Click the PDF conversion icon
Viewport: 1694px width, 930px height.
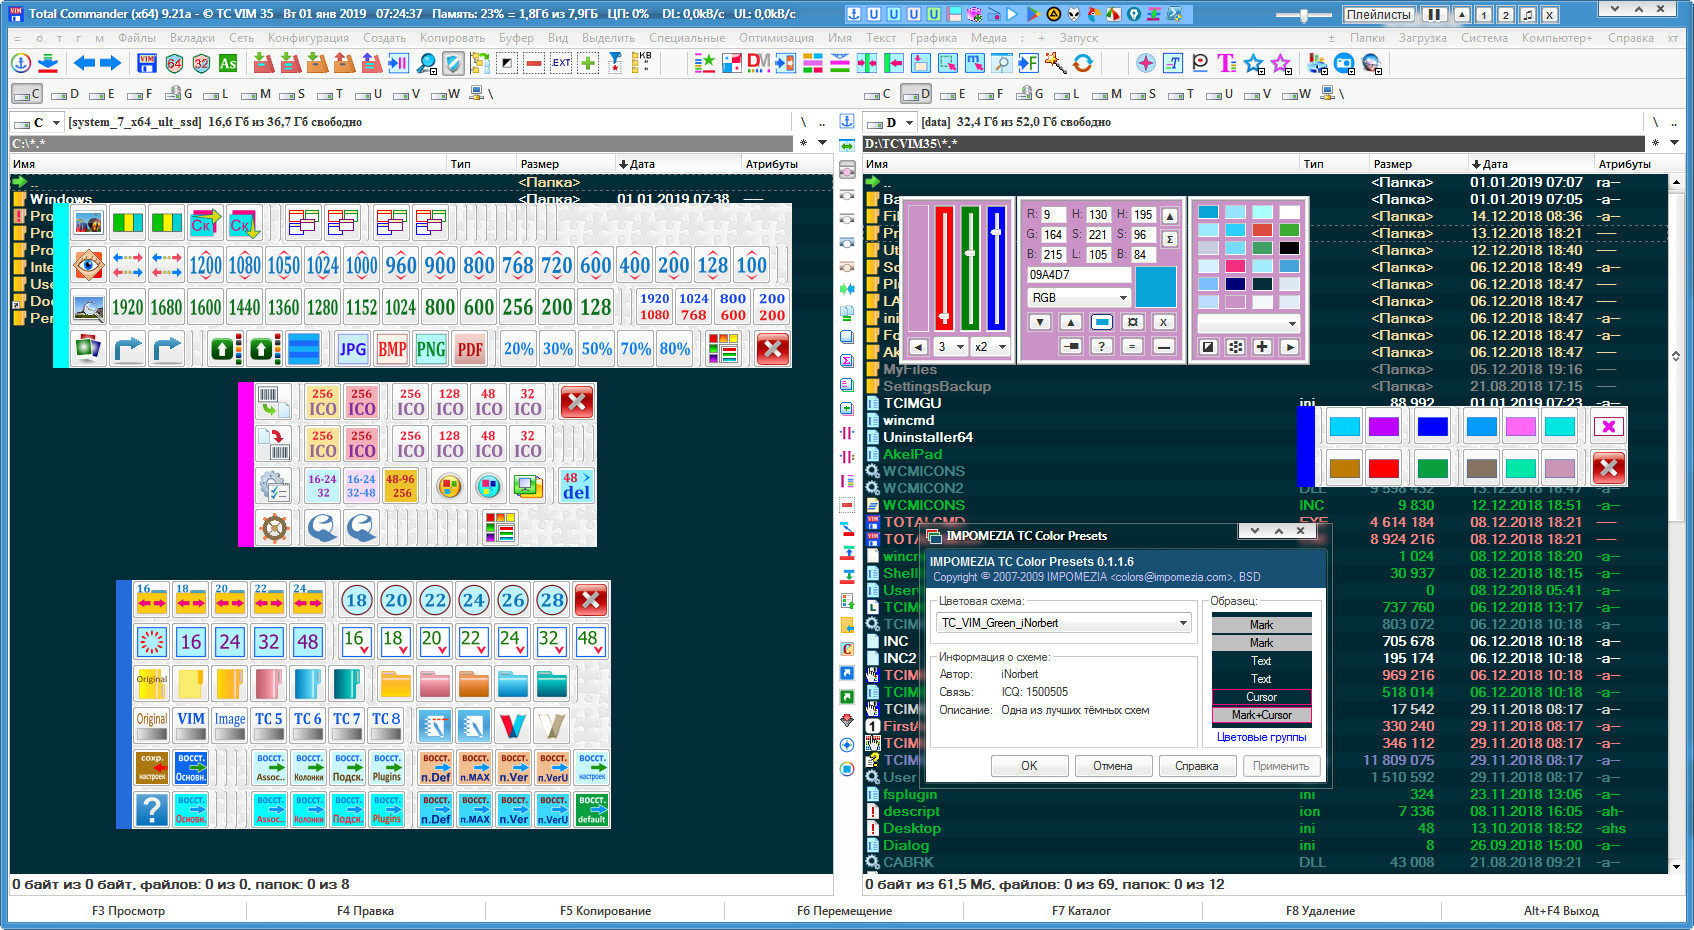[x=470, y=349]
